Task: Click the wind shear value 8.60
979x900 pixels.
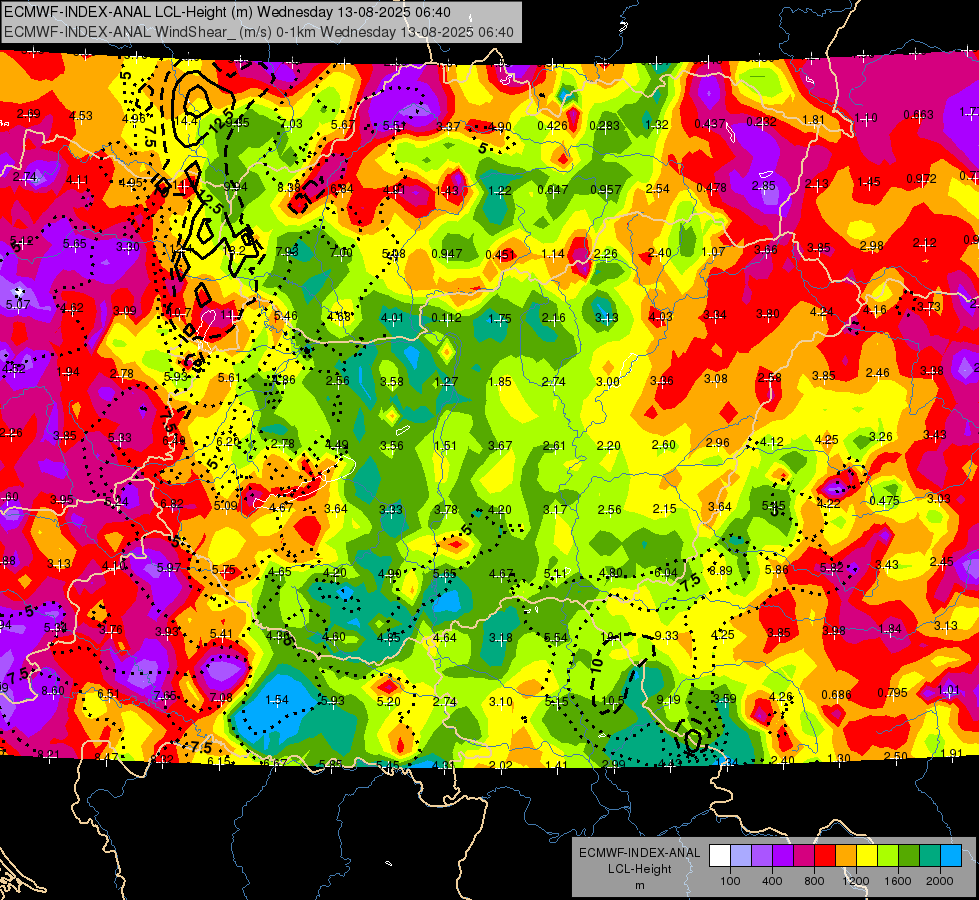Action: pos(52,691)
